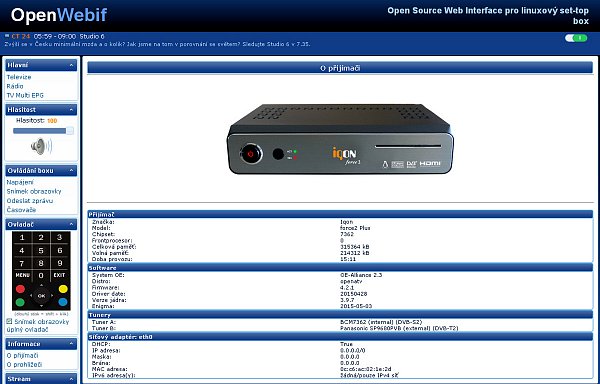Open Odeslat zprávu

[30, 201]
